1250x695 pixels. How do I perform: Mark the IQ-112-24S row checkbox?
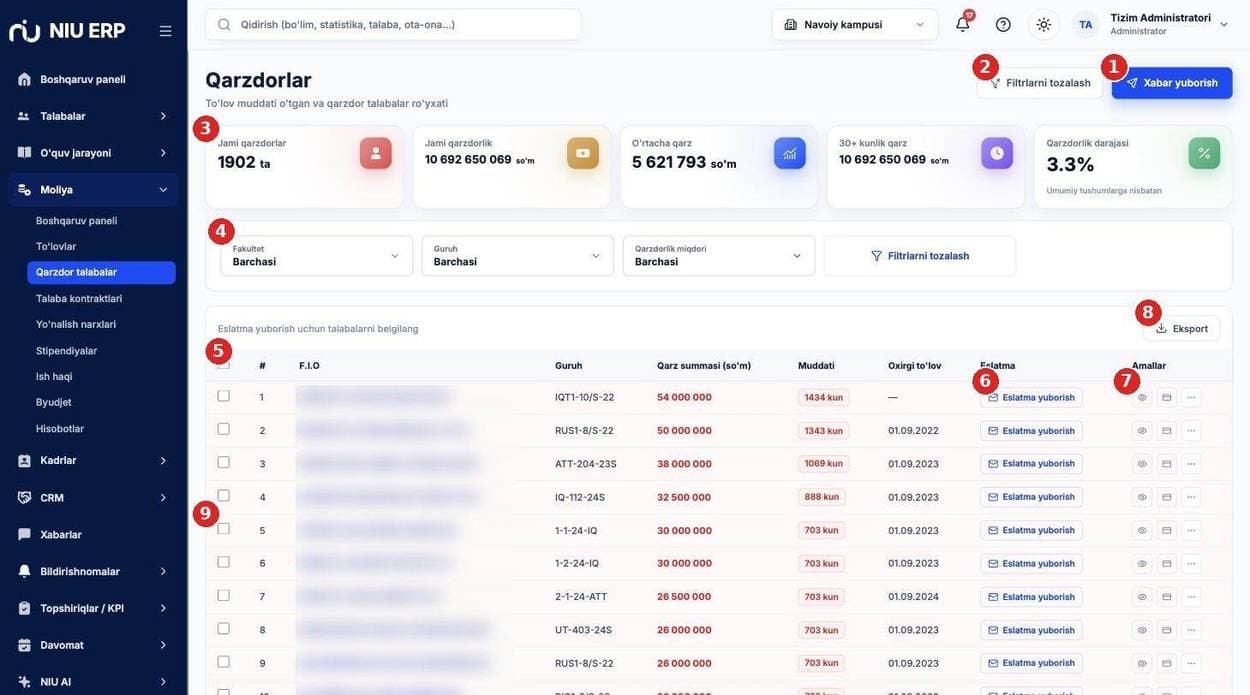[x=223, y=495]
